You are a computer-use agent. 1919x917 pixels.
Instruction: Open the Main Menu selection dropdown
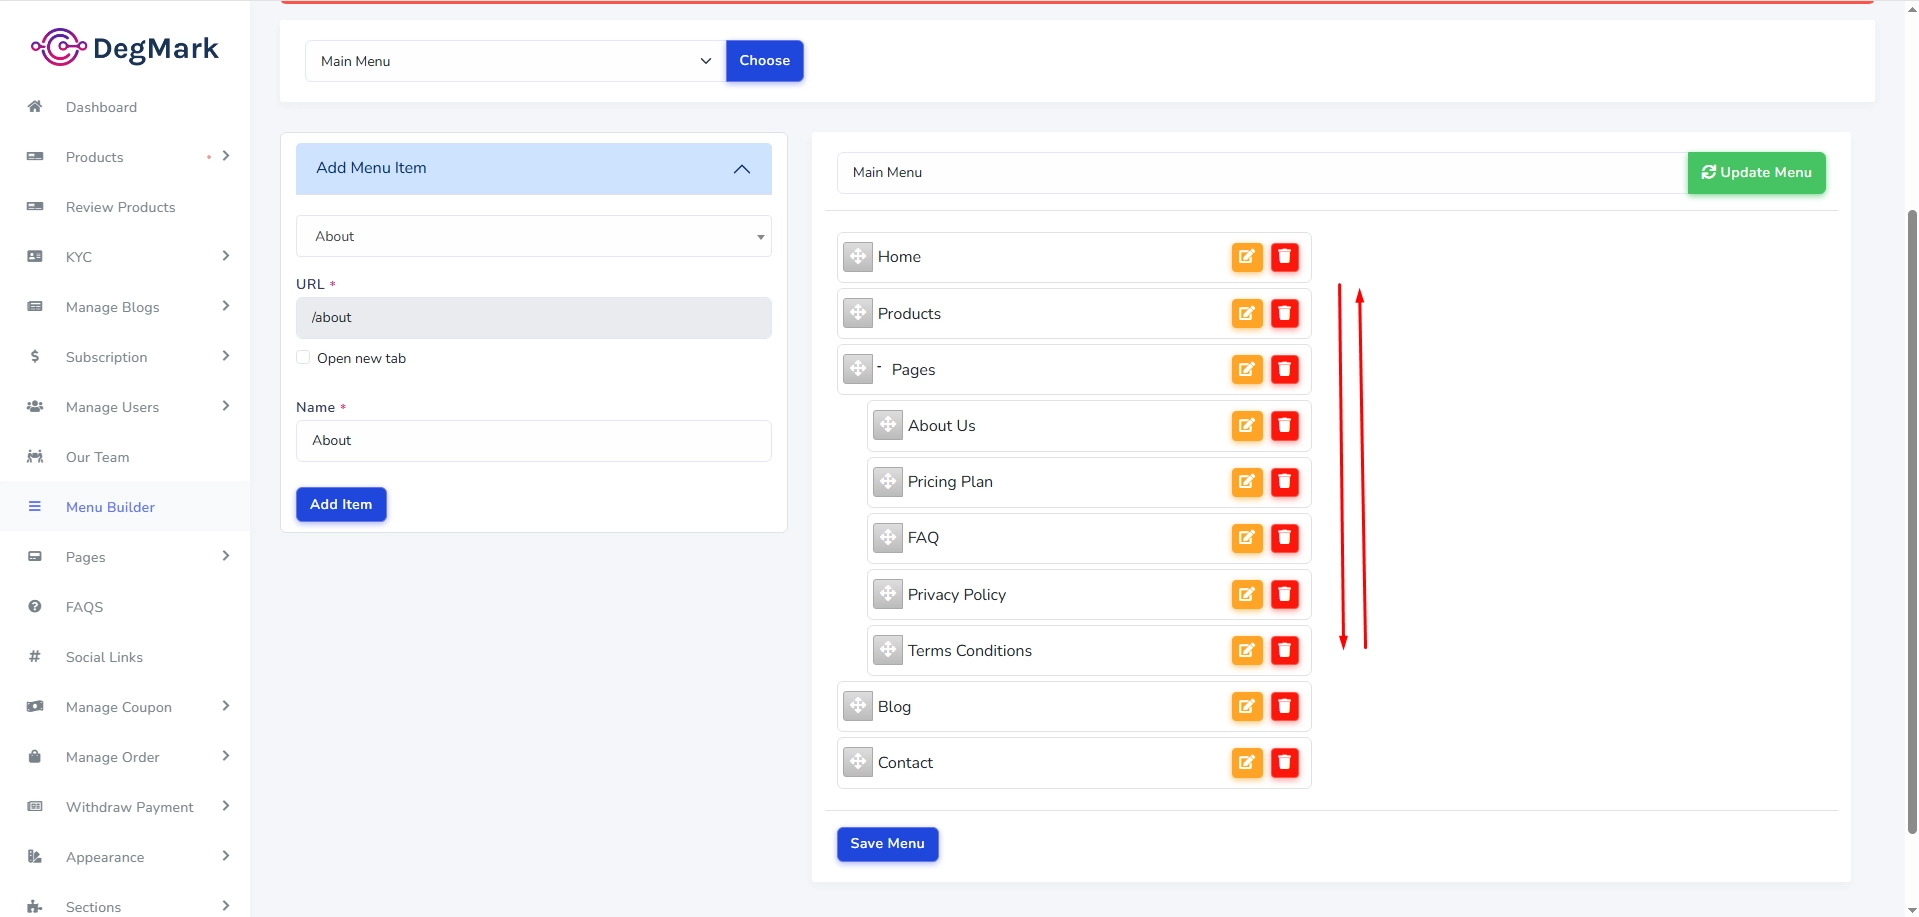515,61
